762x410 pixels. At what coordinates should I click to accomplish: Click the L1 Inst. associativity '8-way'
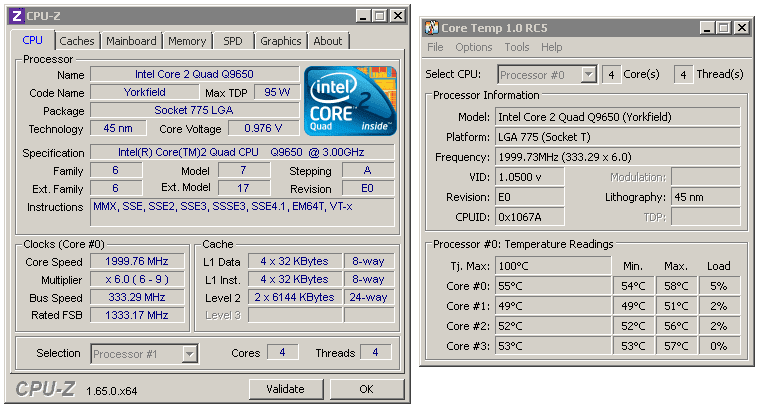(x=368, y=279)
